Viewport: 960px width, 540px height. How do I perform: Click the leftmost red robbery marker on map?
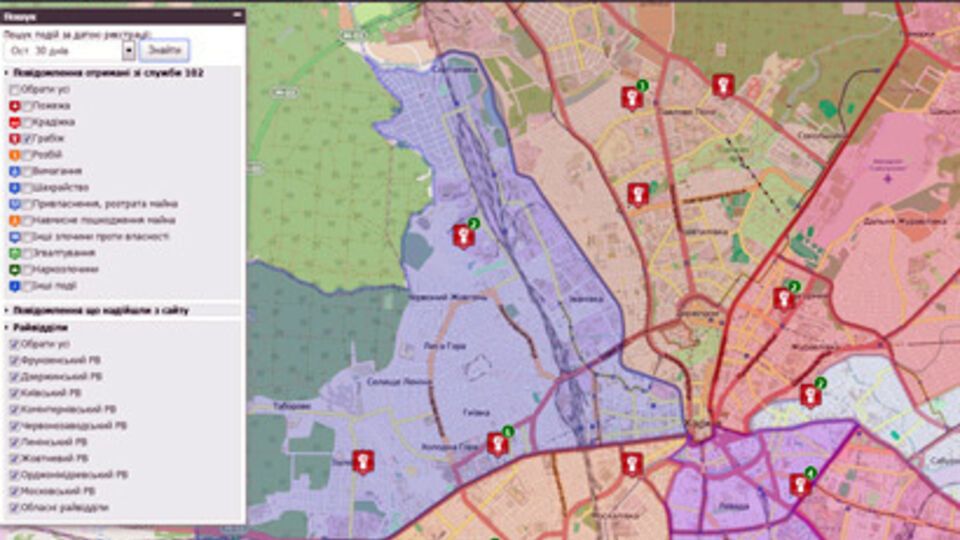point(363,462)
